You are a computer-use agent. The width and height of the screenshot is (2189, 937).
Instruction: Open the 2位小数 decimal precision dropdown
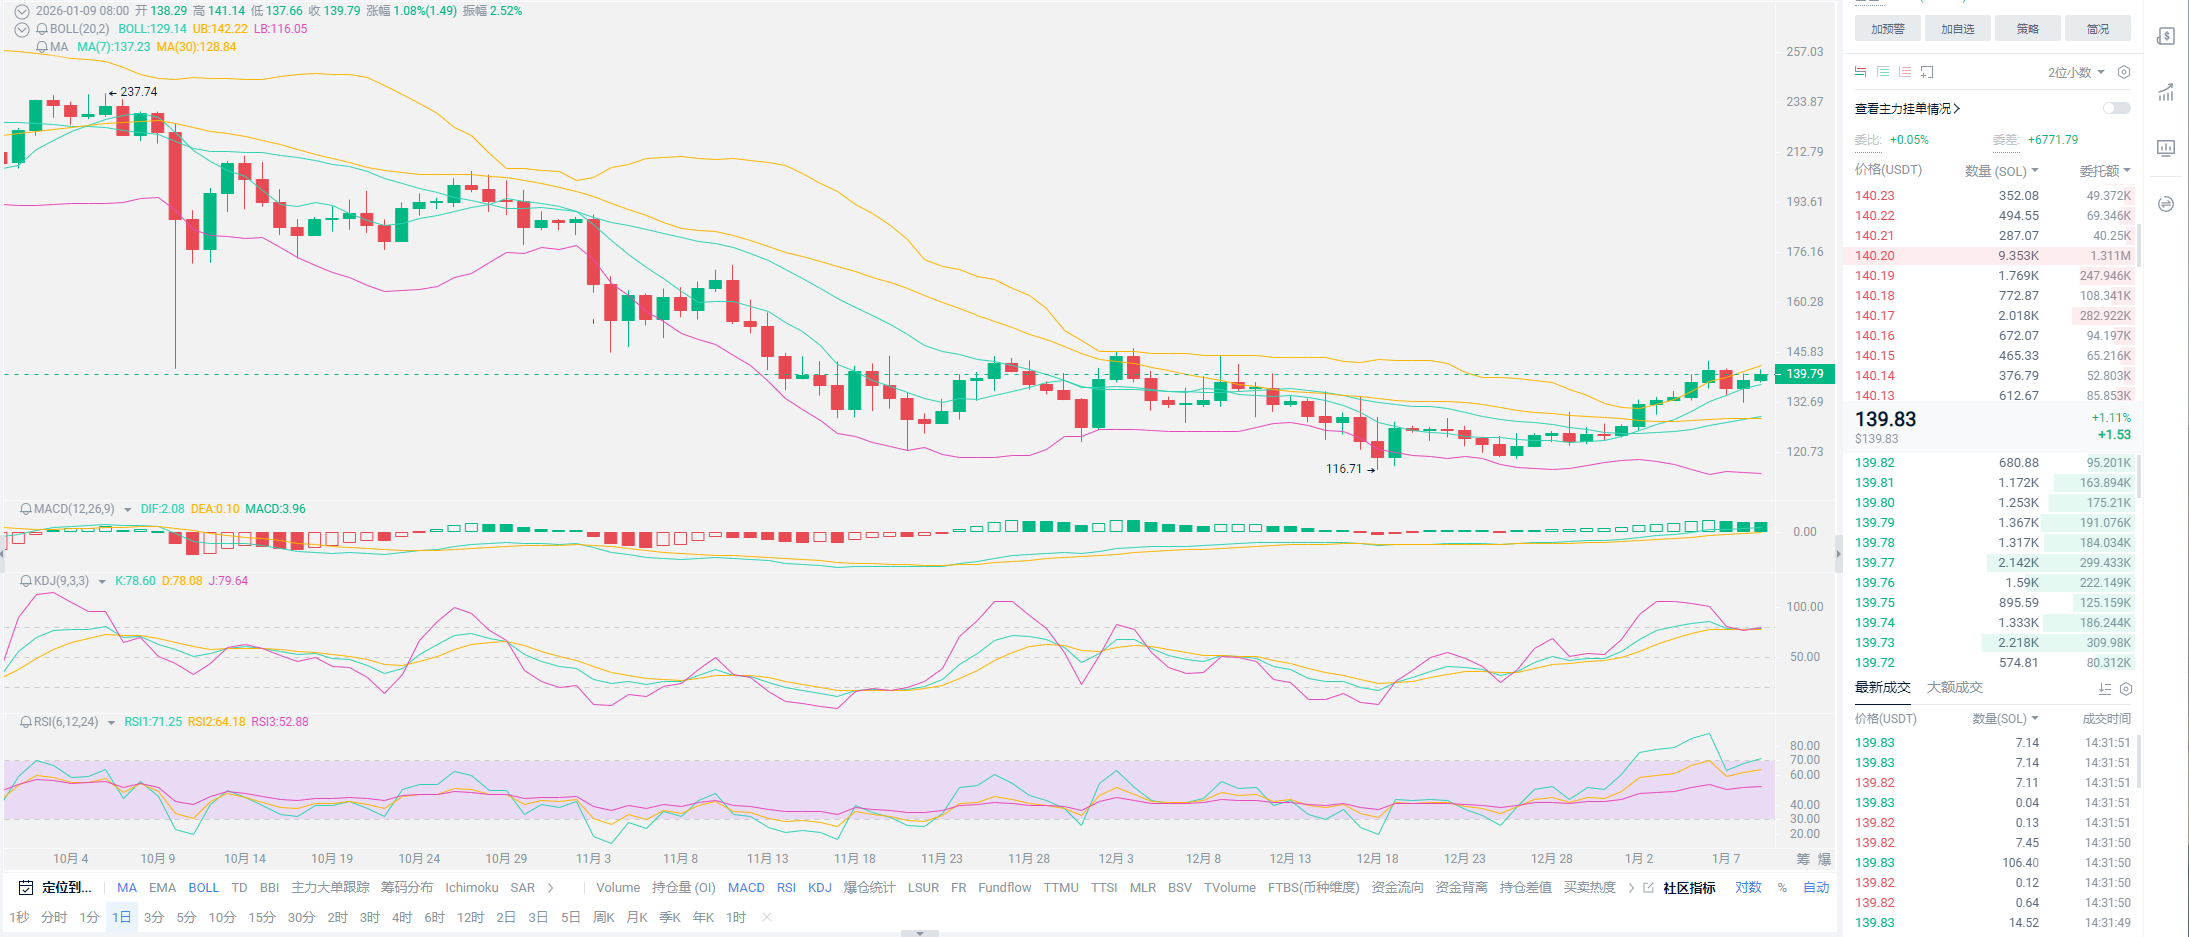coord(2076,72)
